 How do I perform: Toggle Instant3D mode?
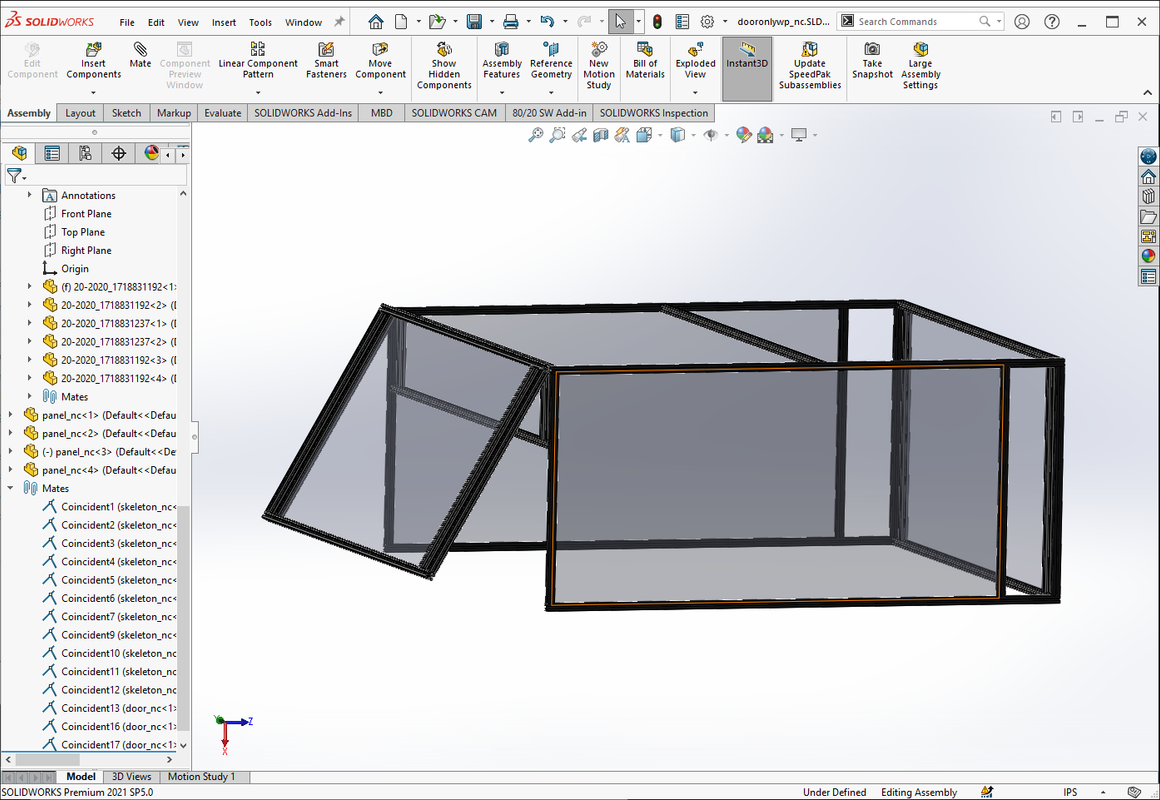tap(747, 68)
